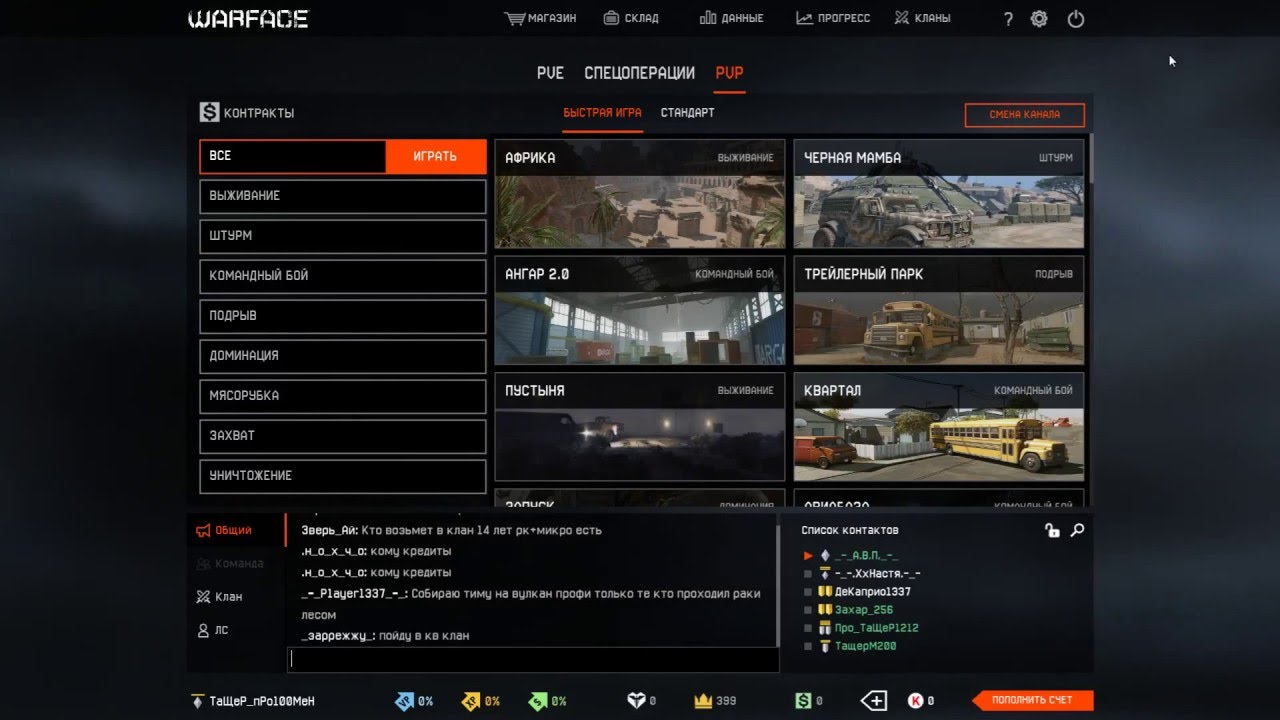Click the Смена канала button
Viewport: 1280px width, 720px height.
point(1025,114)
